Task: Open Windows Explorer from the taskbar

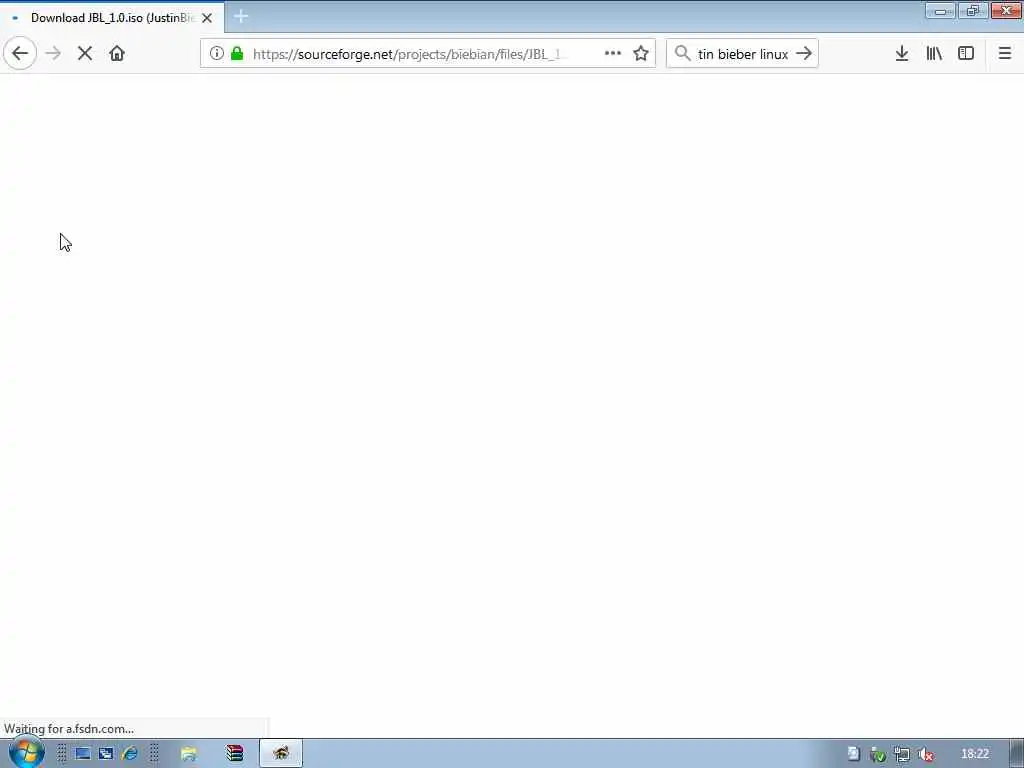Action: 189,754
